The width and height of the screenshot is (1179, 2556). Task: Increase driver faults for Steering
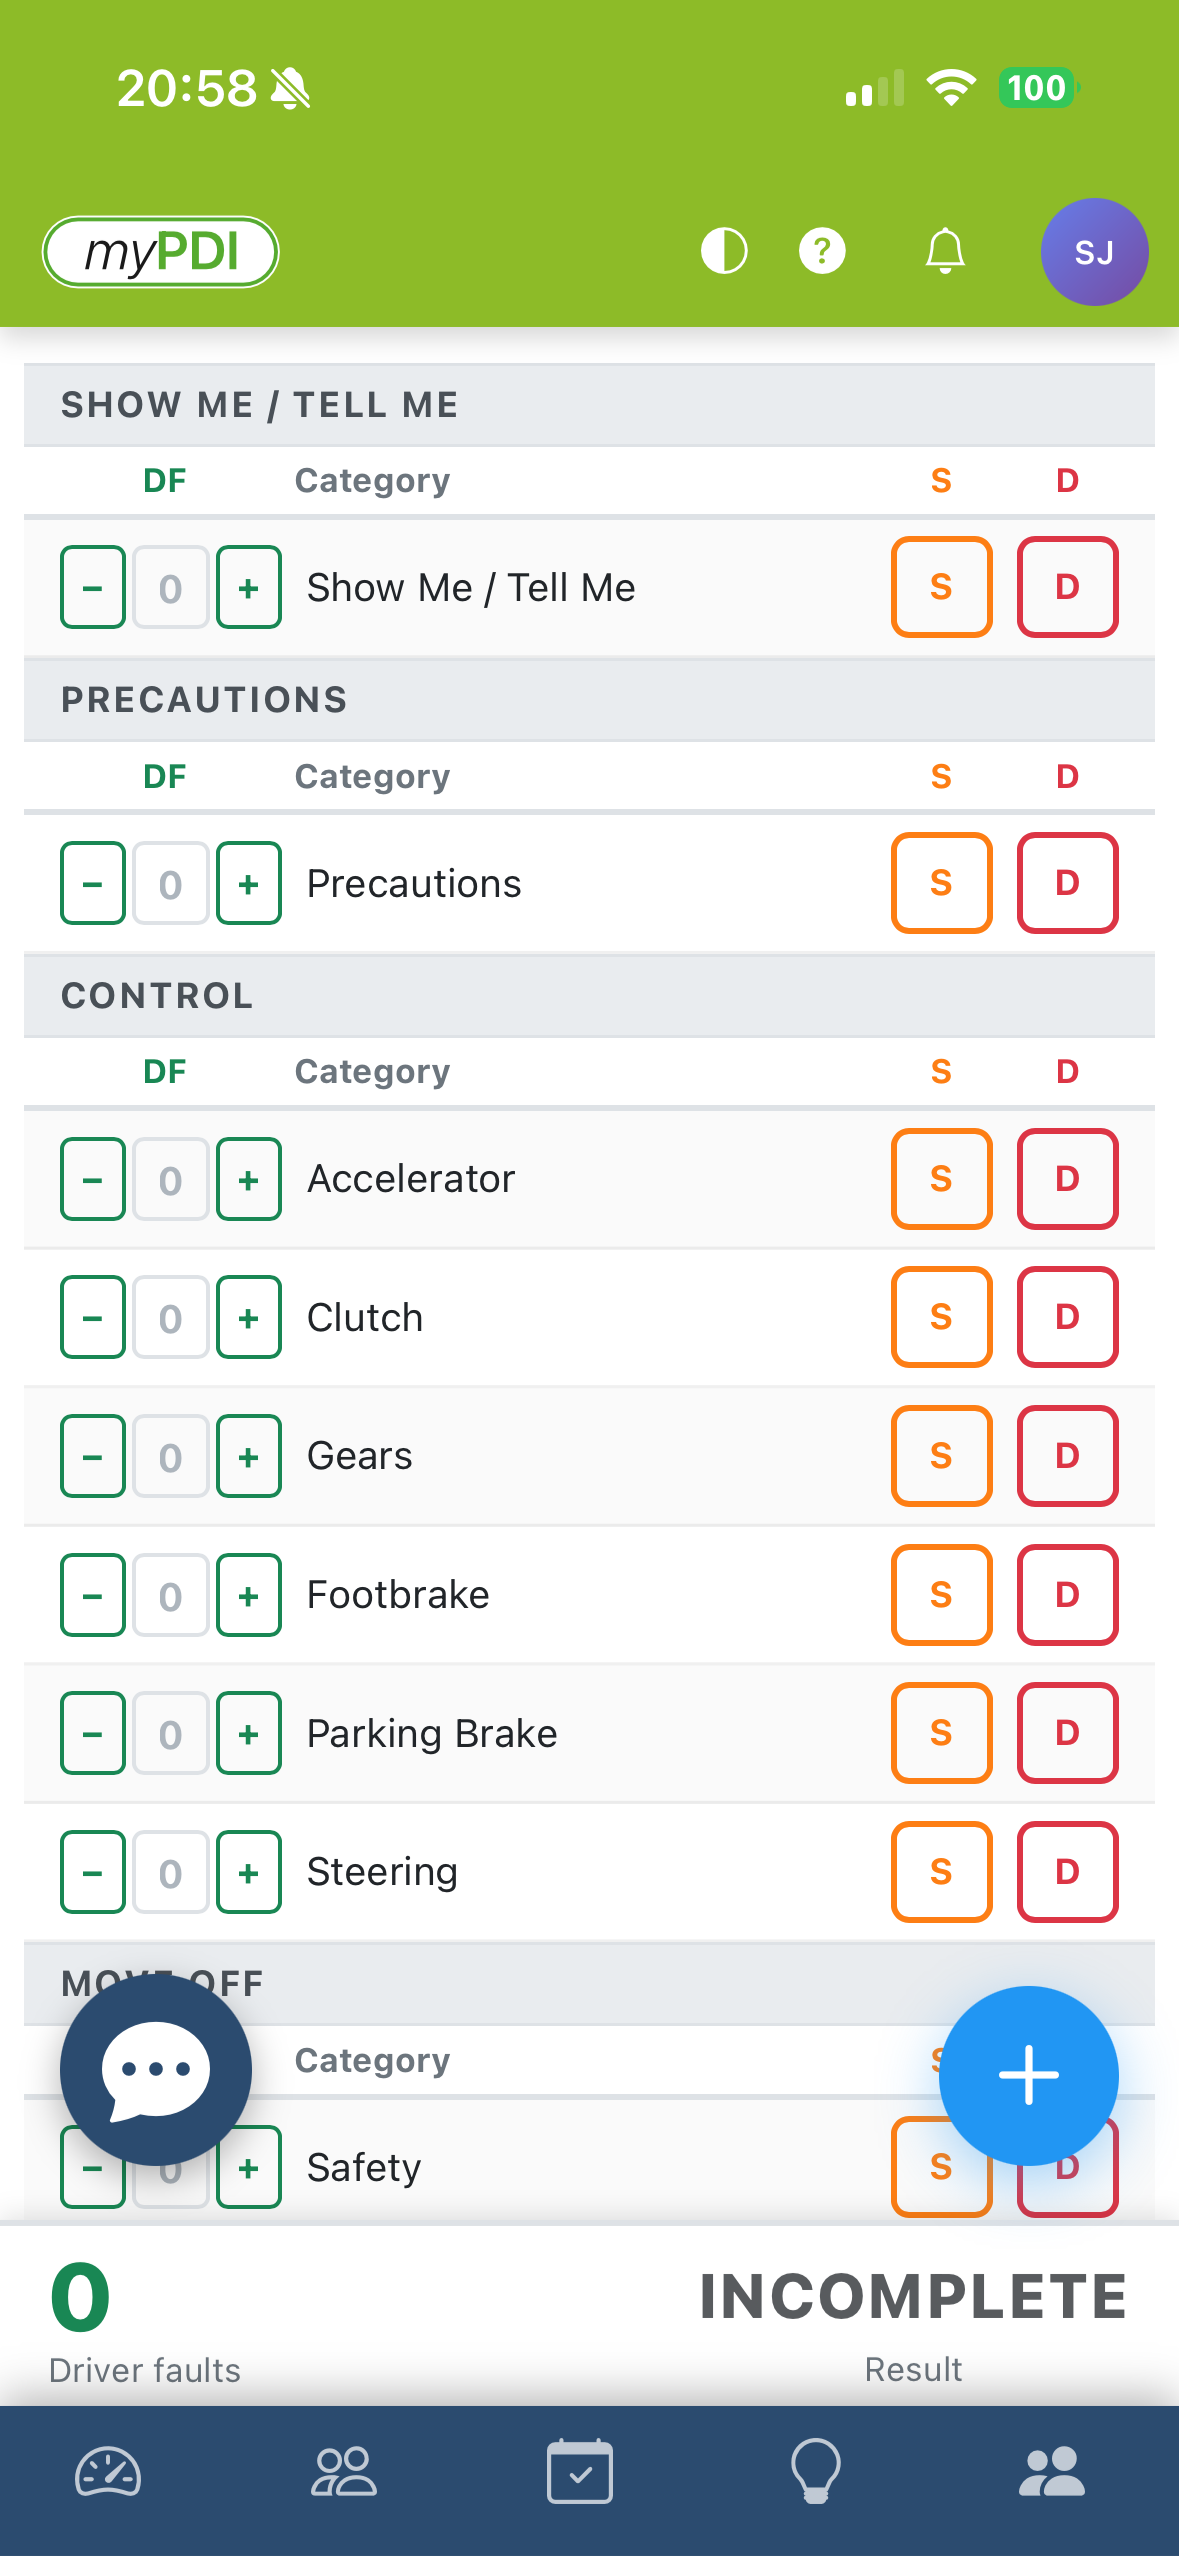click(249, 1873)
